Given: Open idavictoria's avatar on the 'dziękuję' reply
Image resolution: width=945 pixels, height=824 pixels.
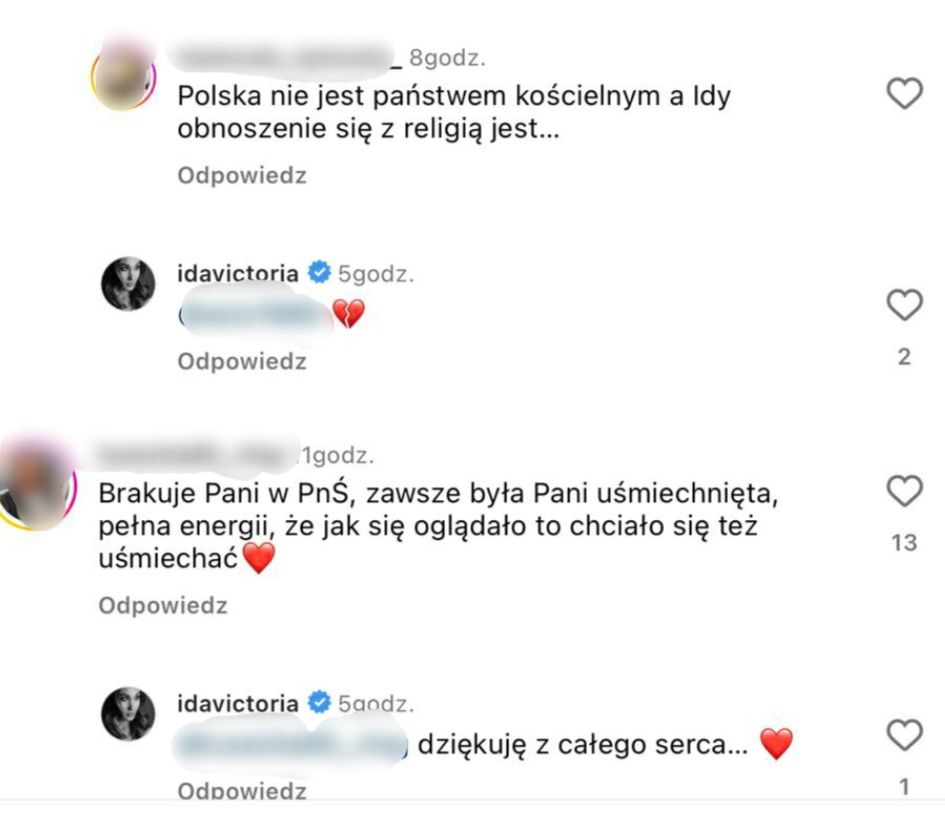Looking at the screenshot, I should coord(128,714).
